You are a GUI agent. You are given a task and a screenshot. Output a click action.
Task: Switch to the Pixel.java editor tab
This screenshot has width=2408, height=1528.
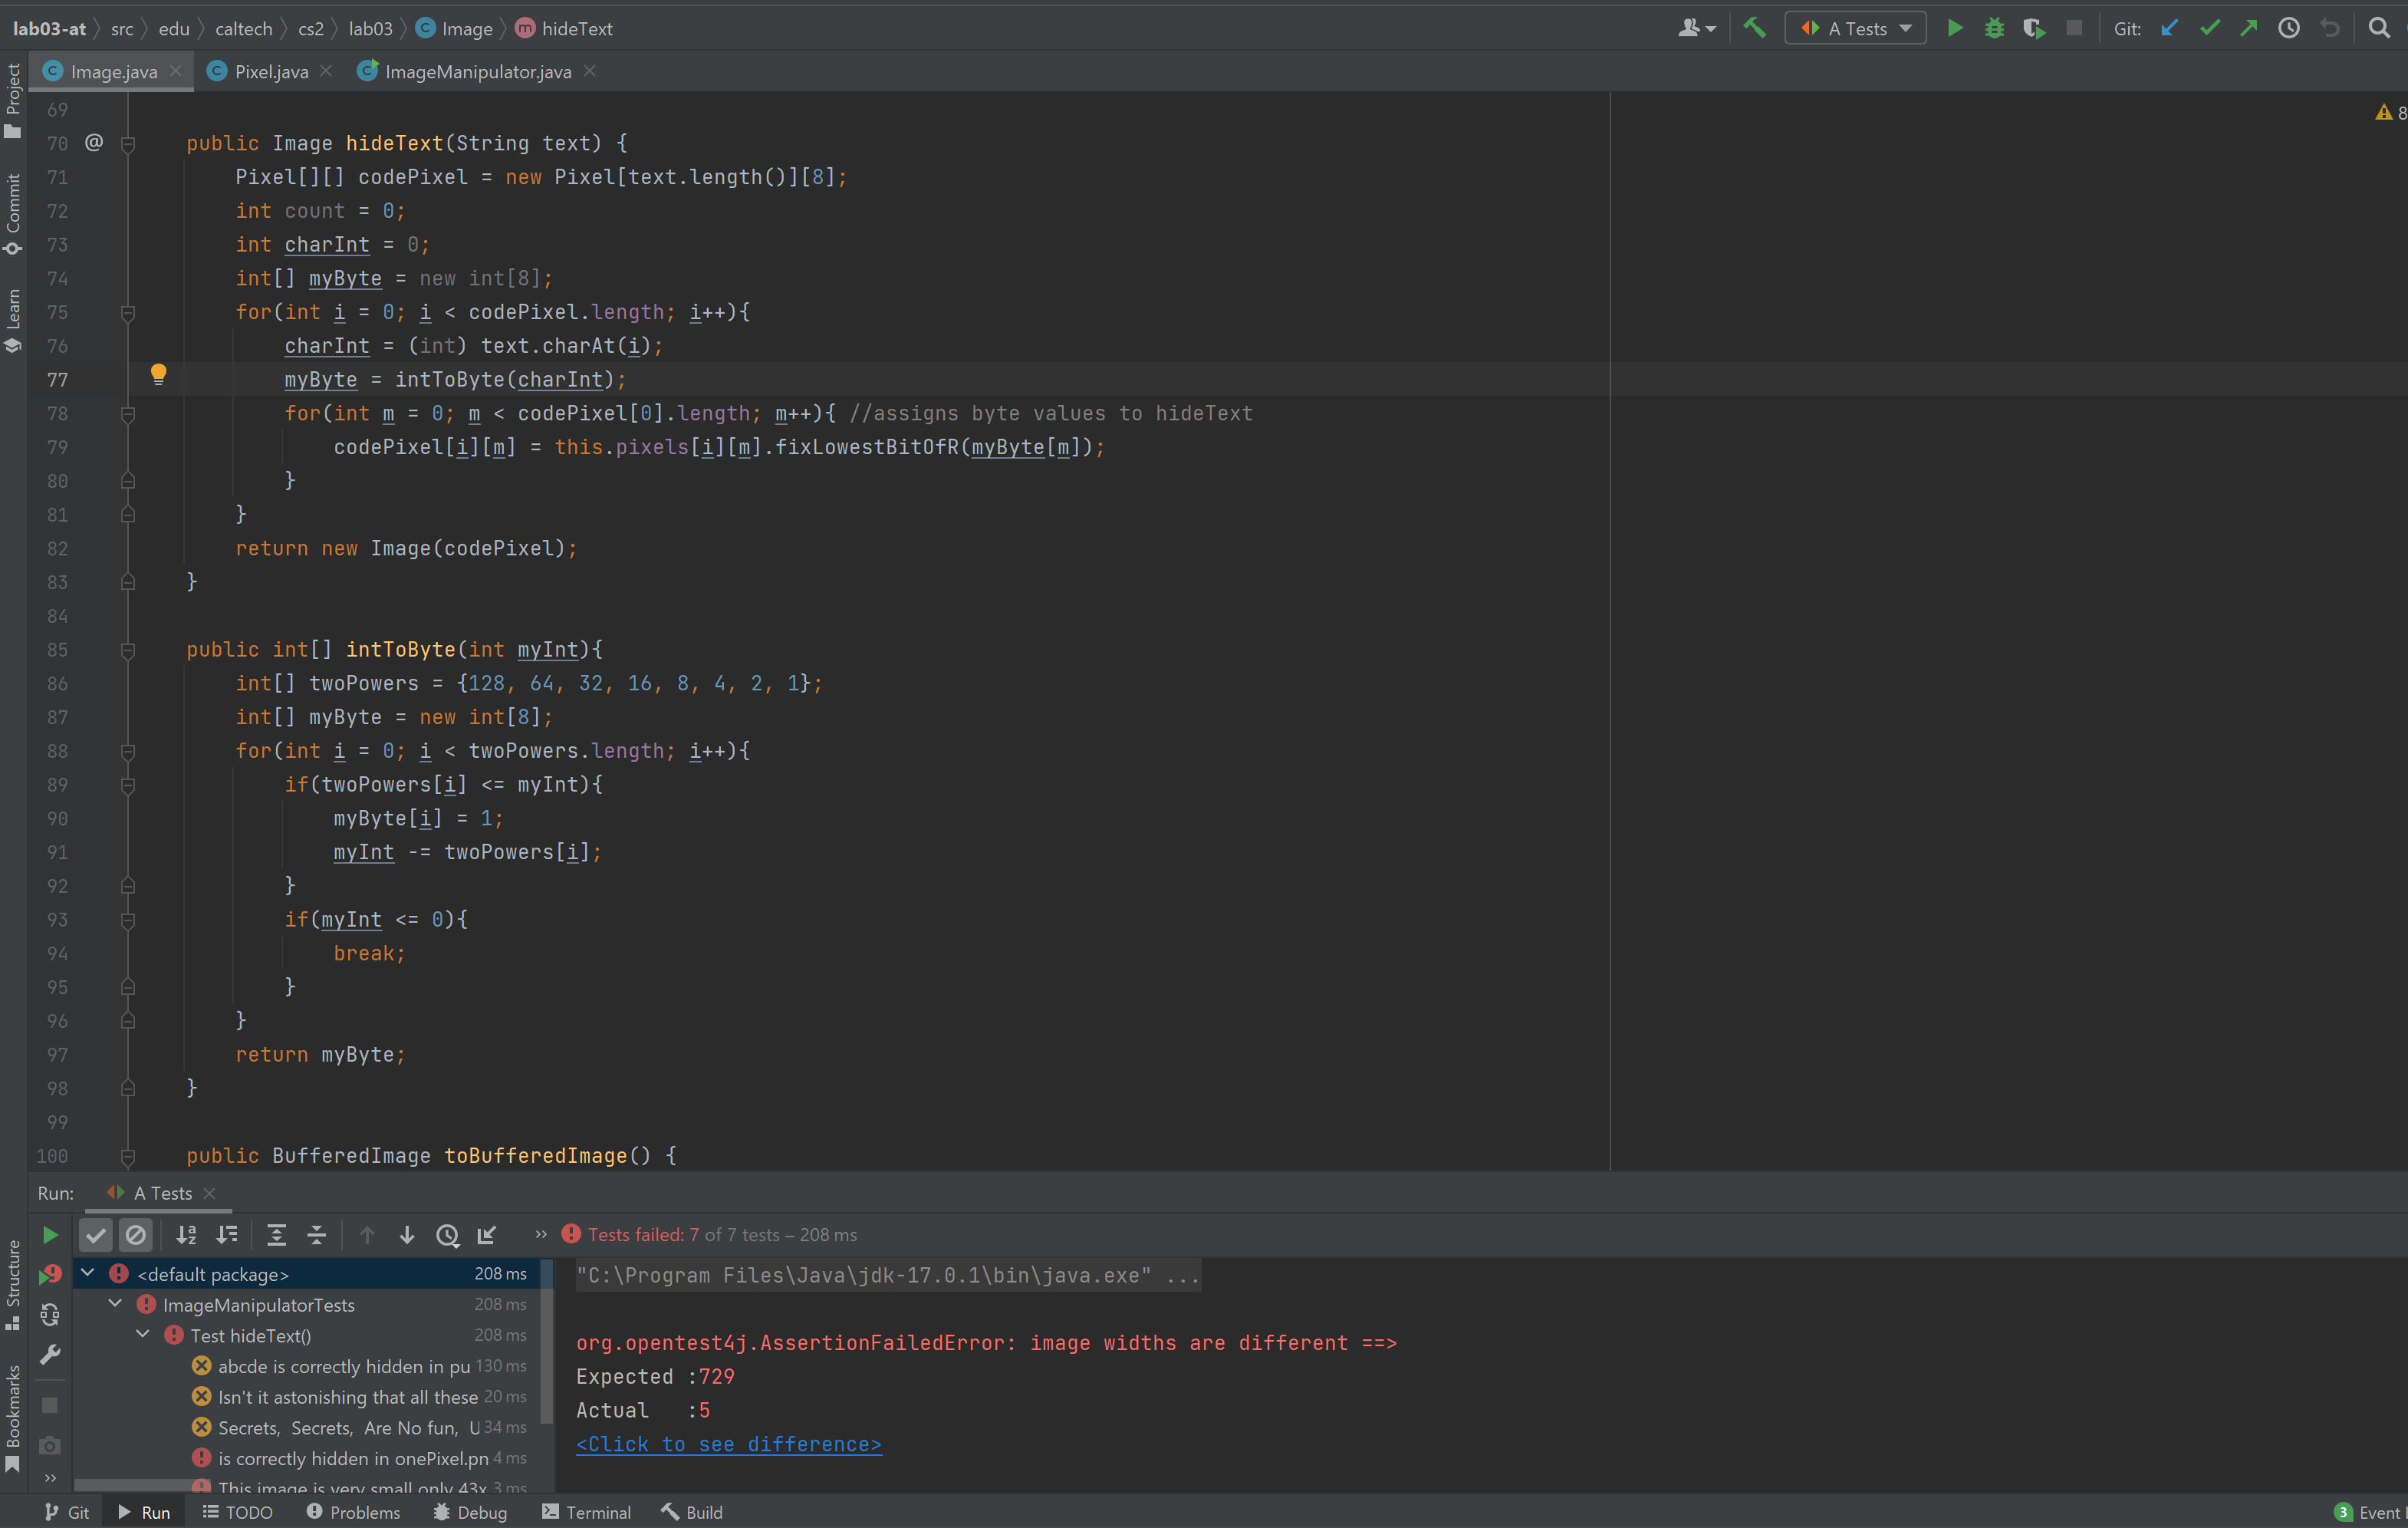click(x=270, y=72)
